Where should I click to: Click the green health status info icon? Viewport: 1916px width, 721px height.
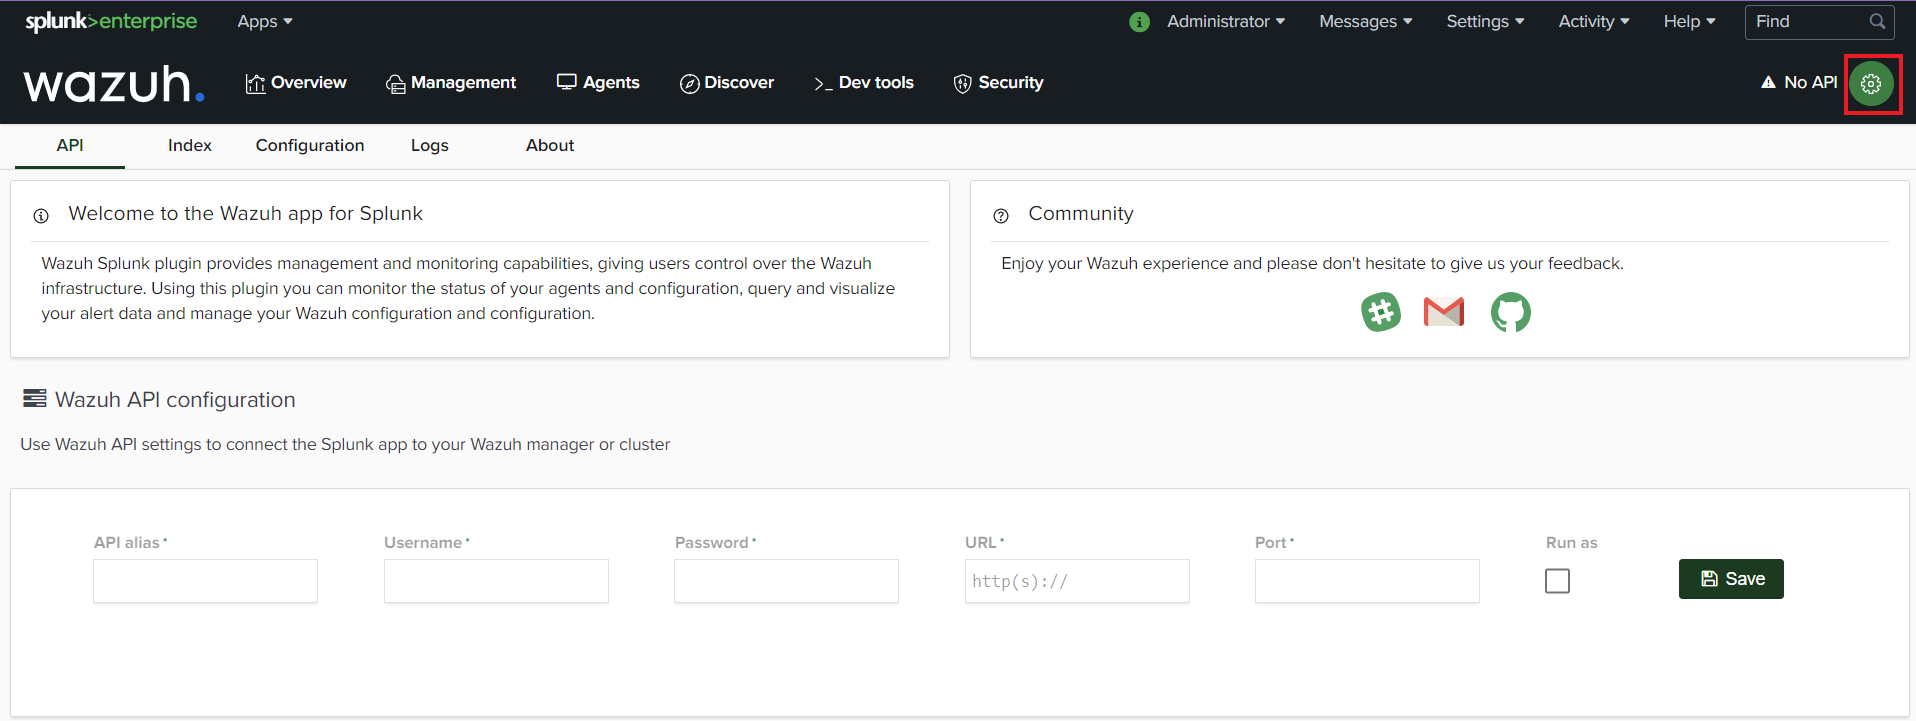click(x=1139, y=22)
